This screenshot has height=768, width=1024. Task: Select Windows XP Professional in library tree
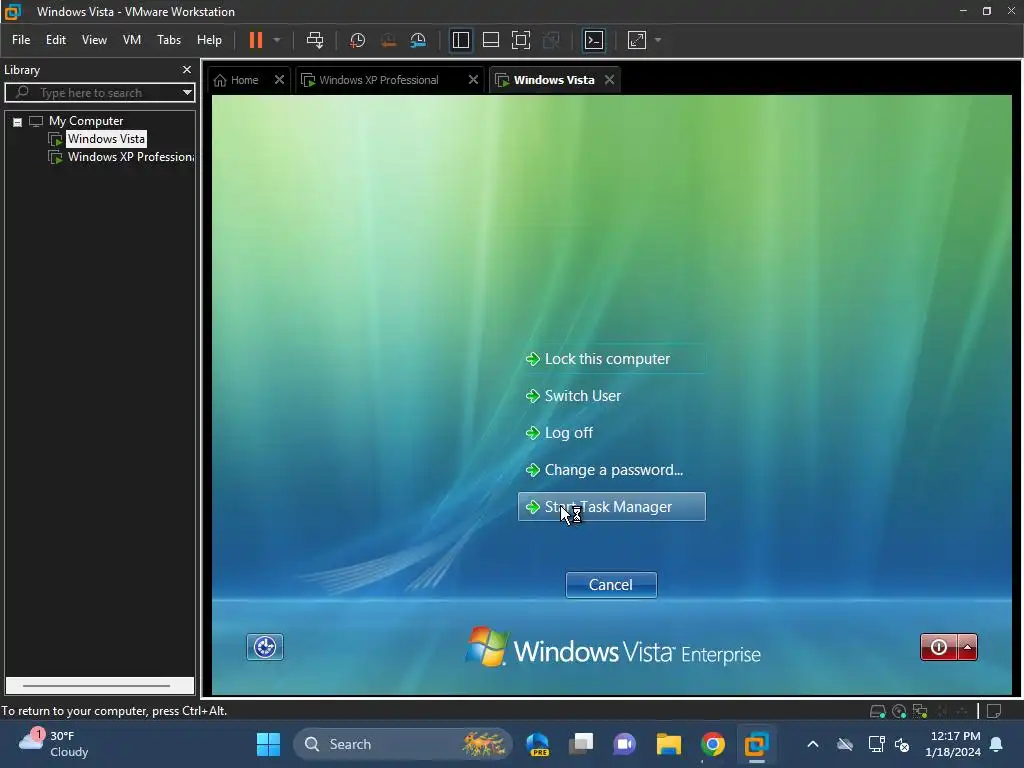pos(131,157)
